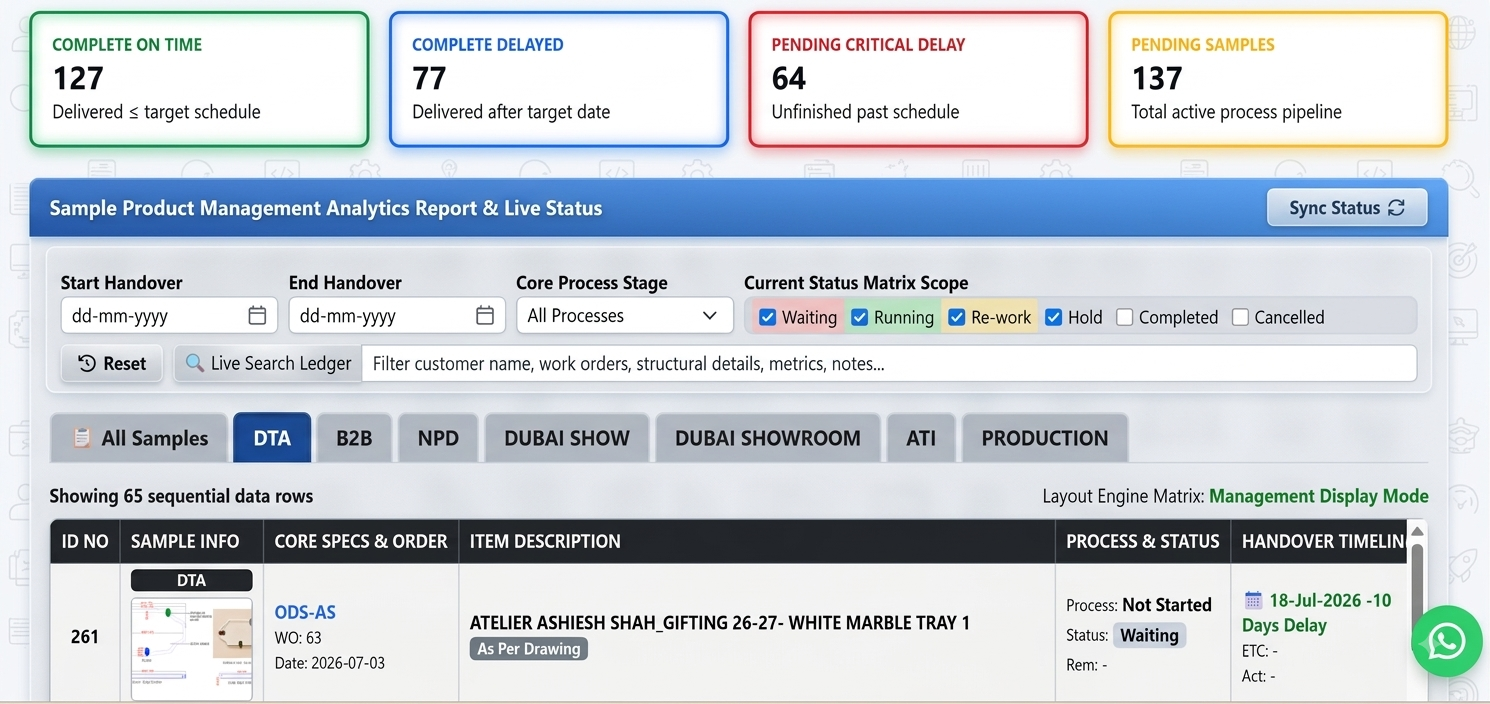Focus the End Handover date field

[396, 315]
